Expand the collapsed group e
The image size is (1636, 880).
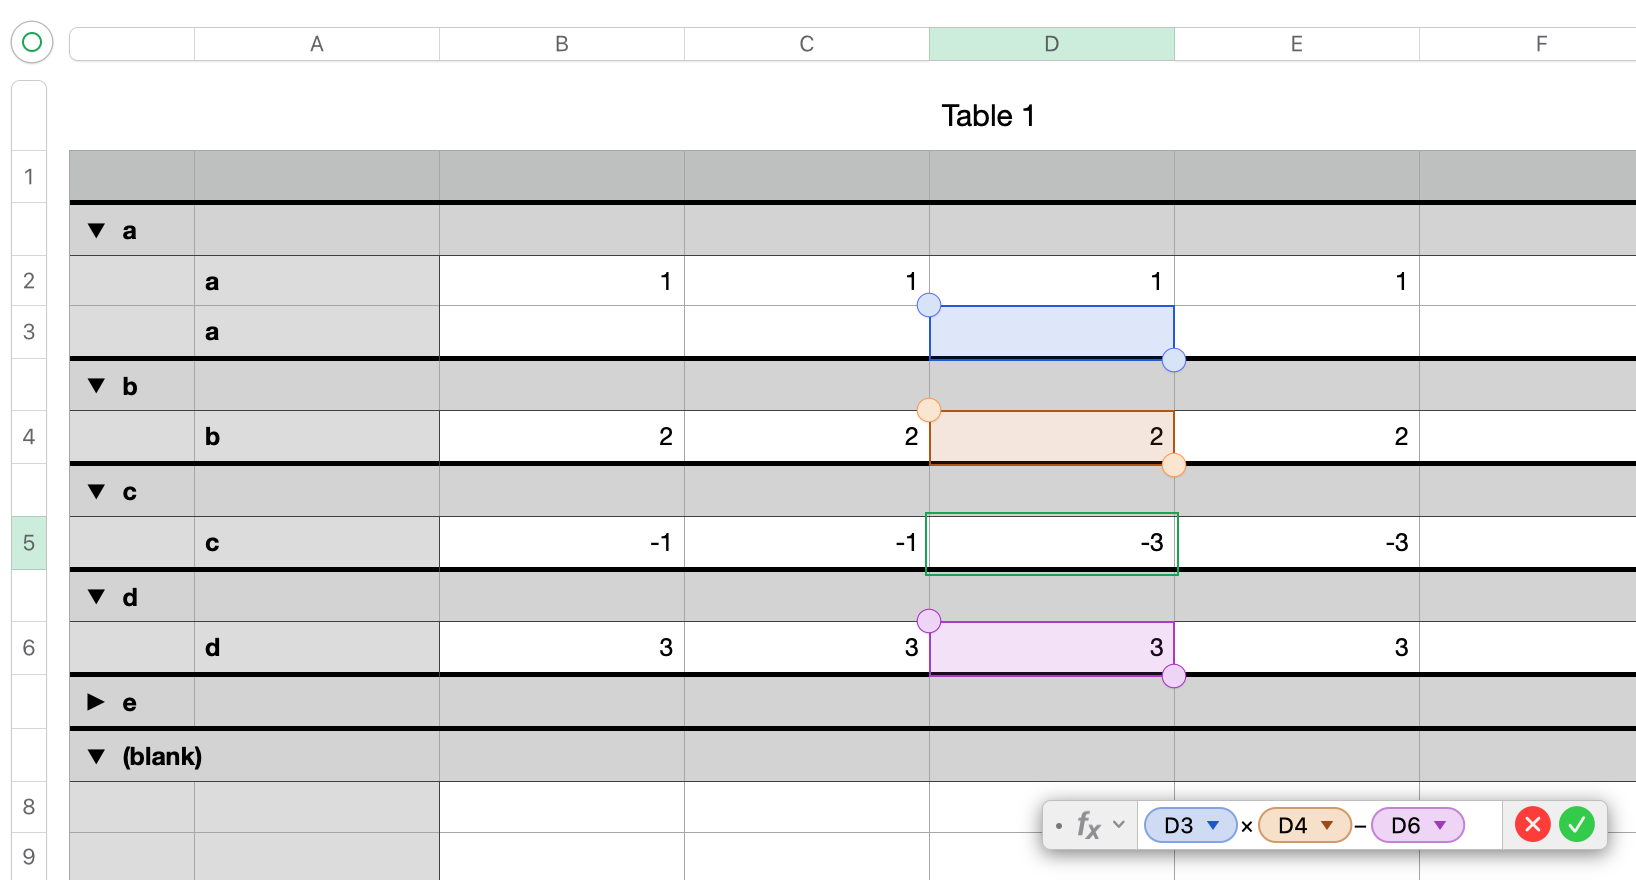click(96, 702)
